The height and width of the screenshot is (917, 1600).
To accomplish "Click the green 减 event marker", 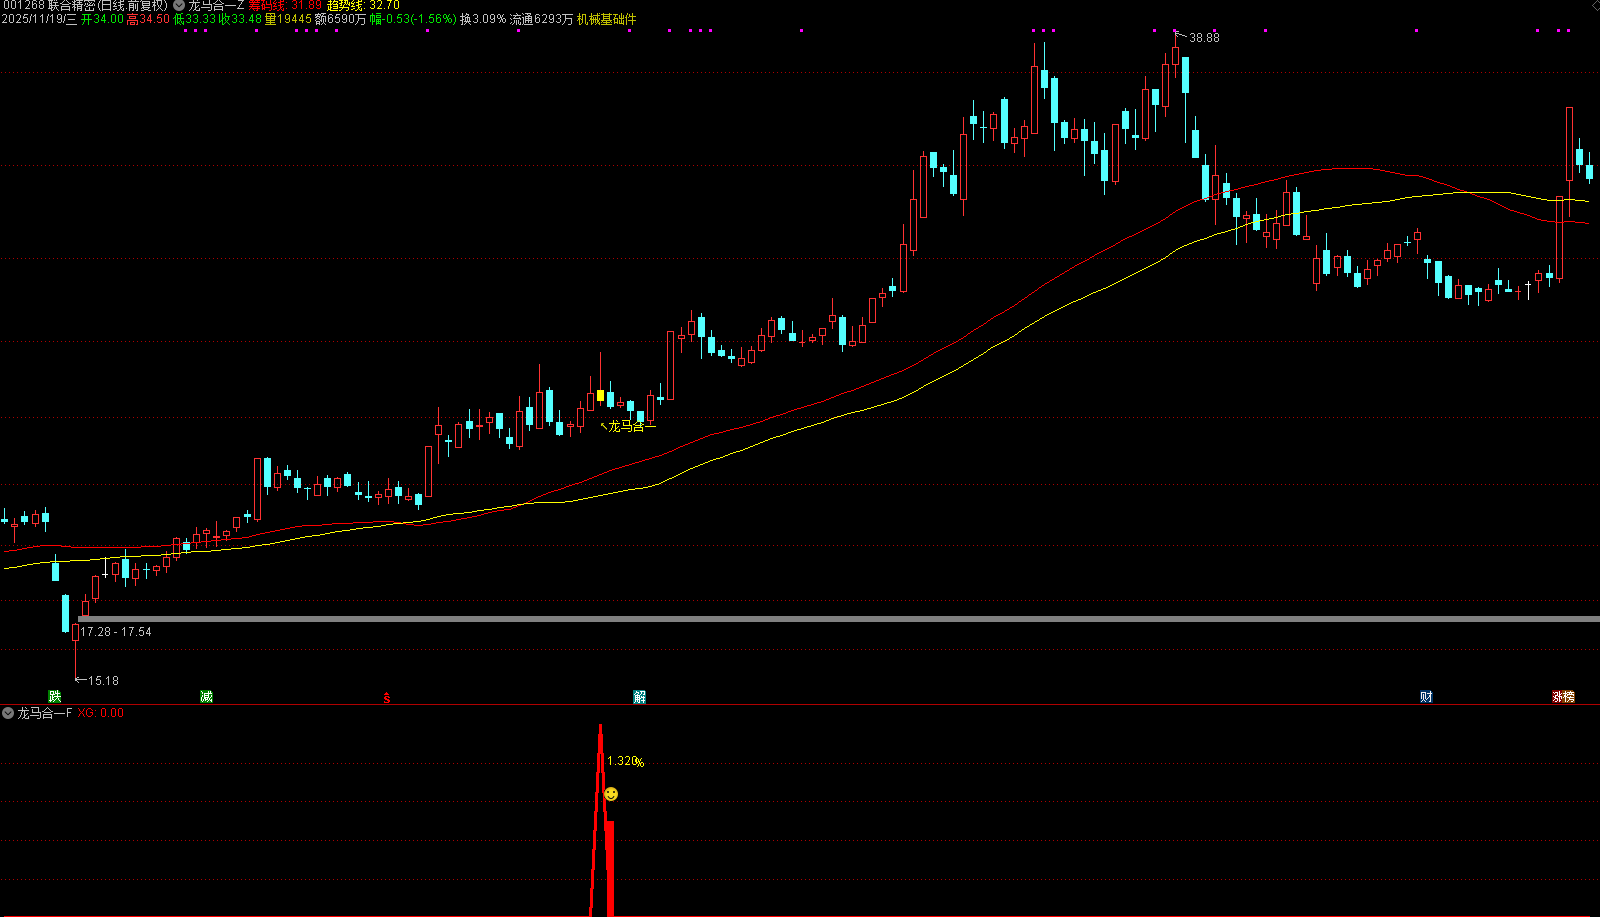I will (206, 696).
